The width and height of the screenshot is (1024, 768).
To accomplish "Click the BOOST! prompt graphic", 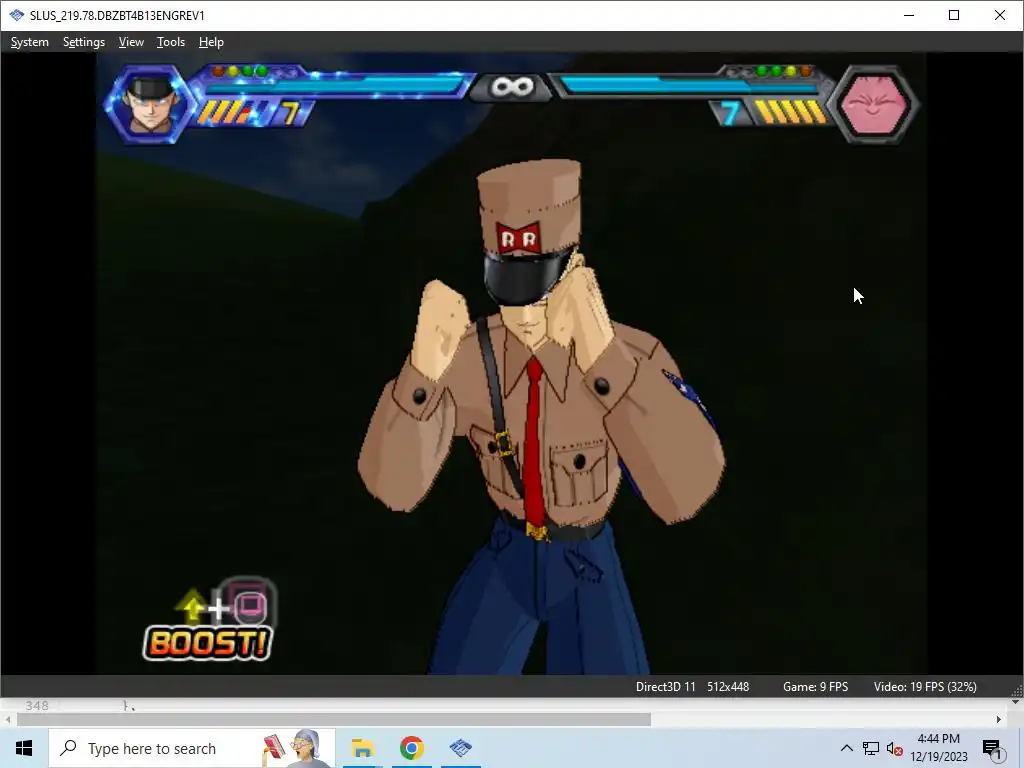I will click(207, 643).
